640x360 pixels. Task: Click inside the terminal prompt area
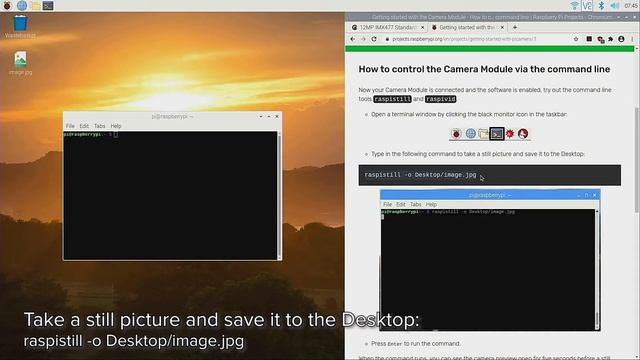coord(170,195)
